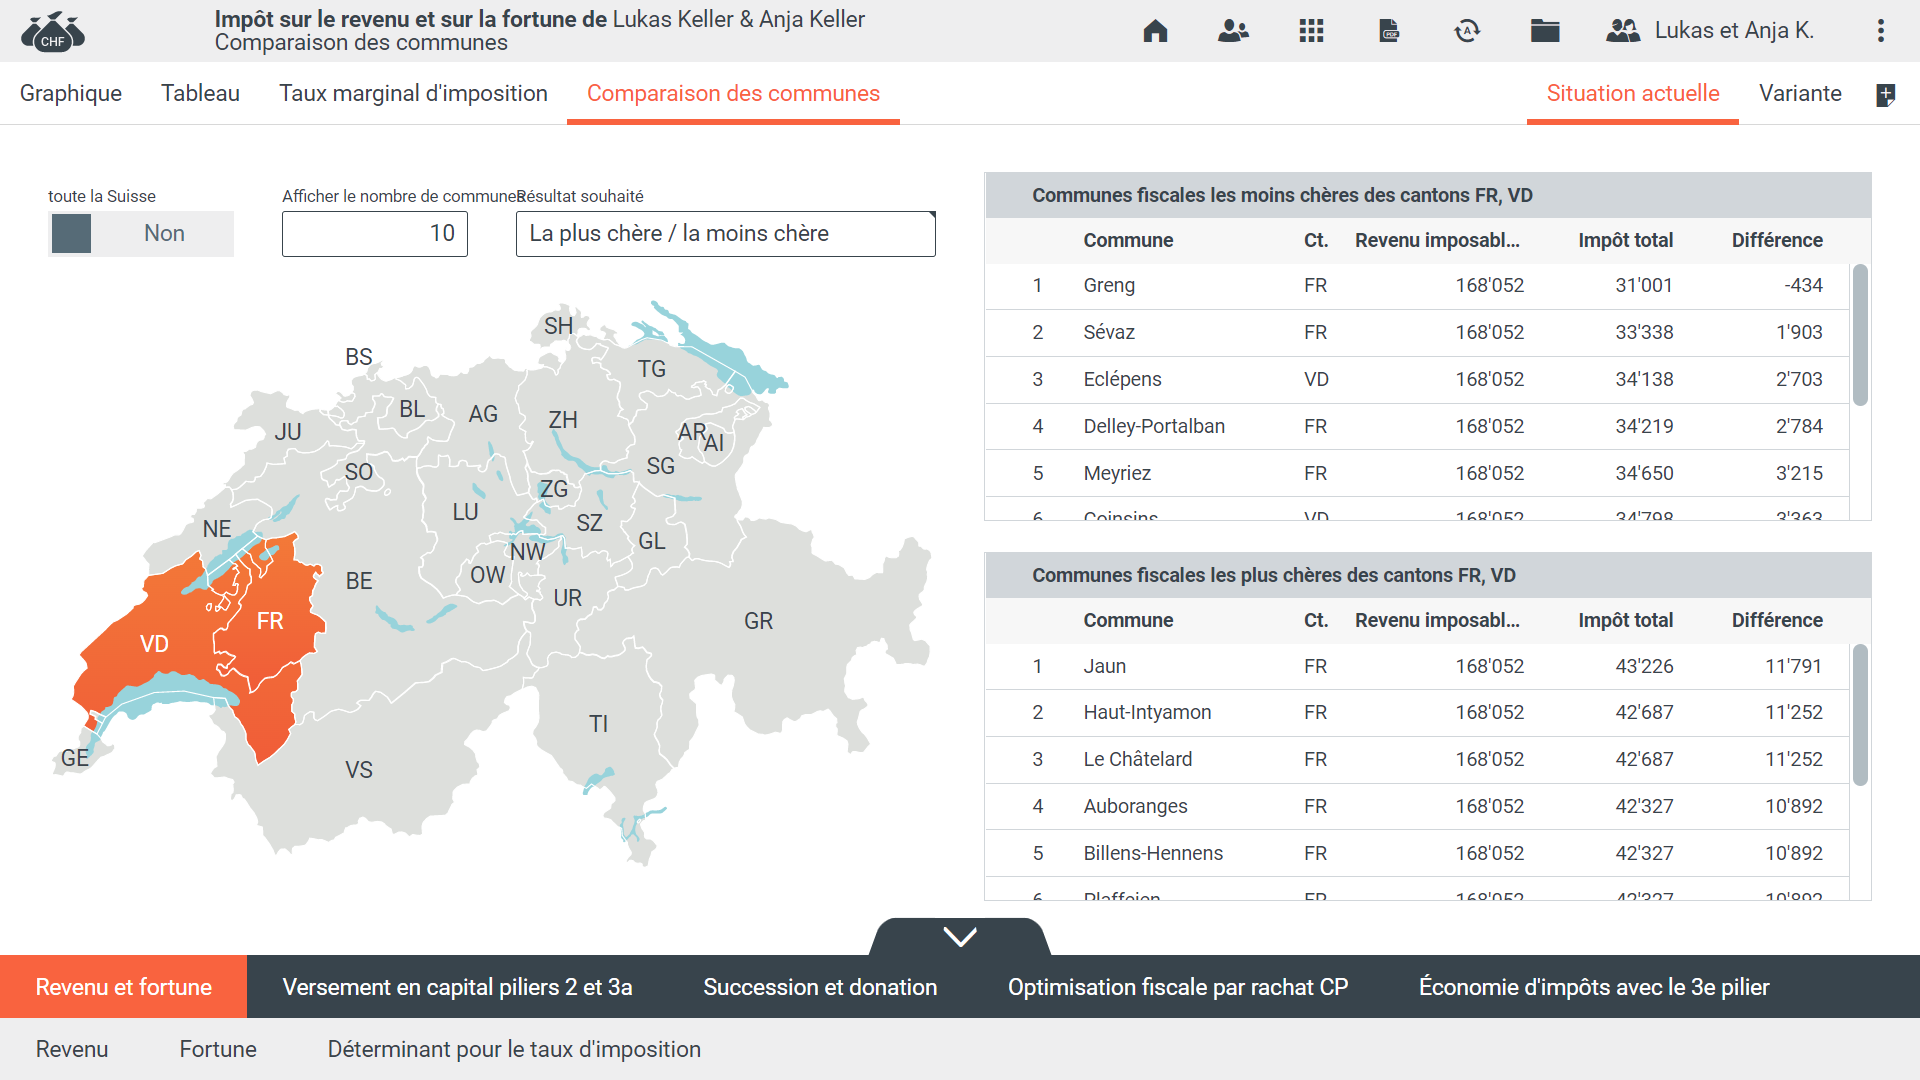
Task: Click the auto-refresh A icon
Action: click(1467, 31)
